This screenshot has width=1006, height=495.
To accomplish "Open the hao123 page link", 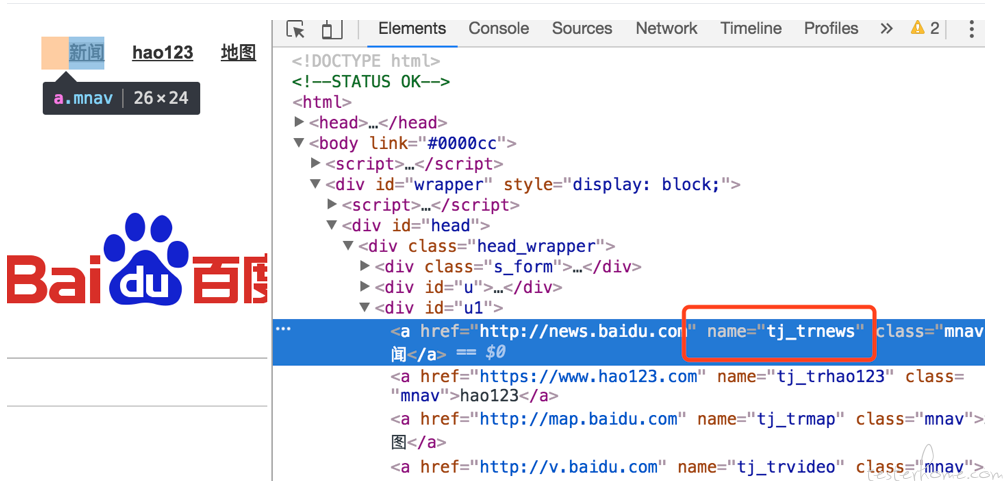I will (x=162, y=53).
